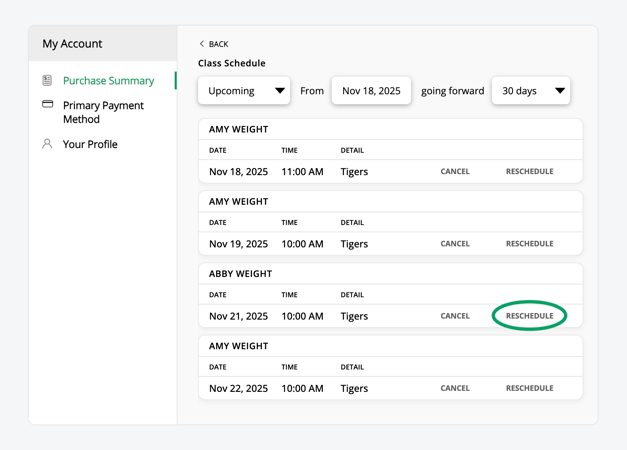Expand the 30 days range dropdown
The image size is (627, 450).
[531, 91]
